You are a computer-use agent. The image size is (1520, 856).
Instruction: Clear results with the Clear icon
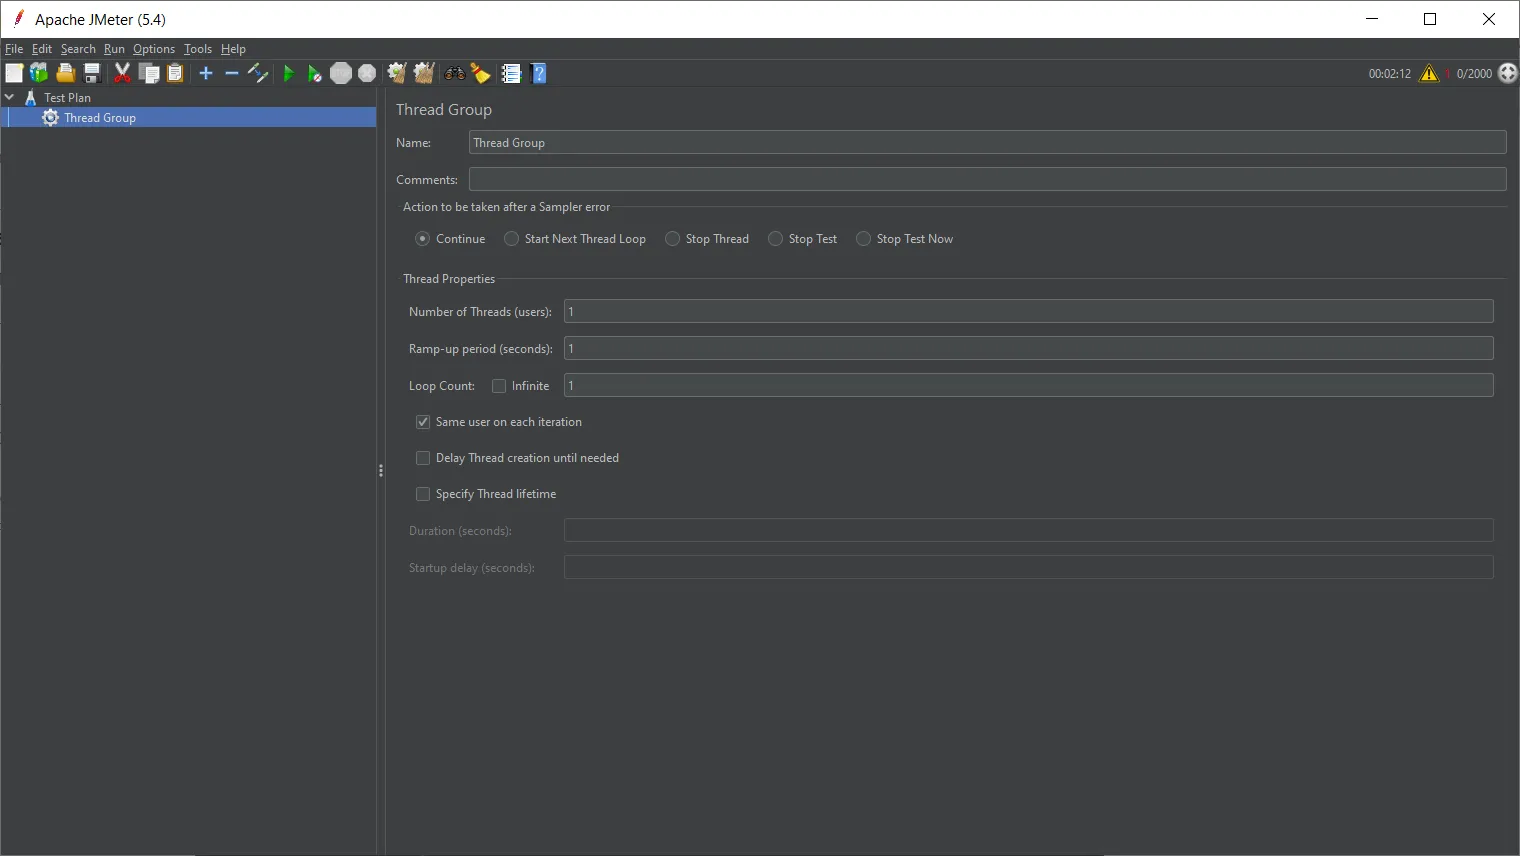tap(397, 73)
